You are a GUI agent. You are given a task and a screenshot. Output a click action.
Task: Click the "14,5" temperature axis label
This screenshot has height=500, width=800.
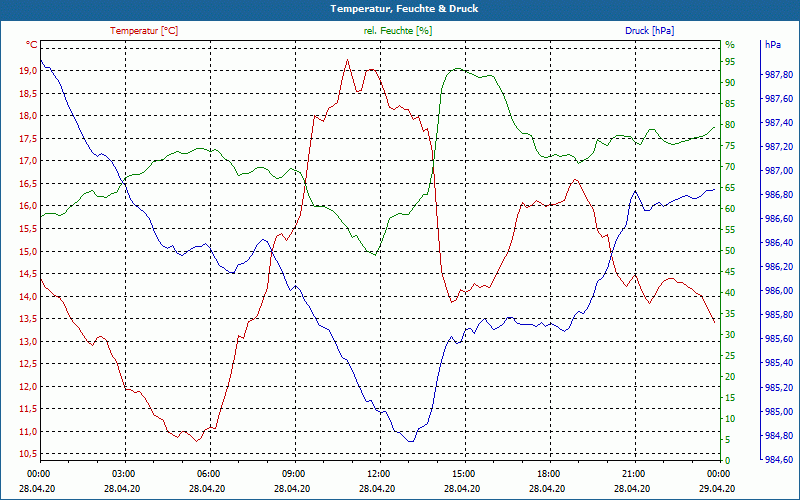tap(28, 274)
